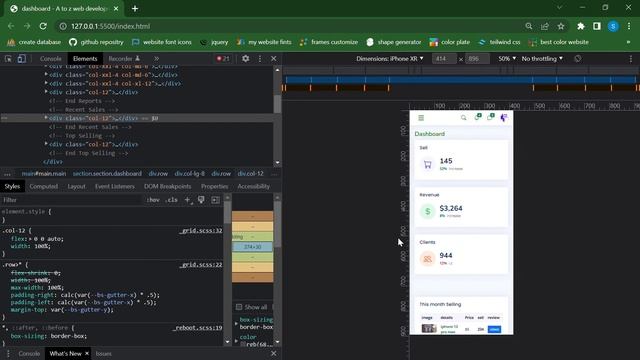Toggle the .cls class editor

[x=172, y=200]
